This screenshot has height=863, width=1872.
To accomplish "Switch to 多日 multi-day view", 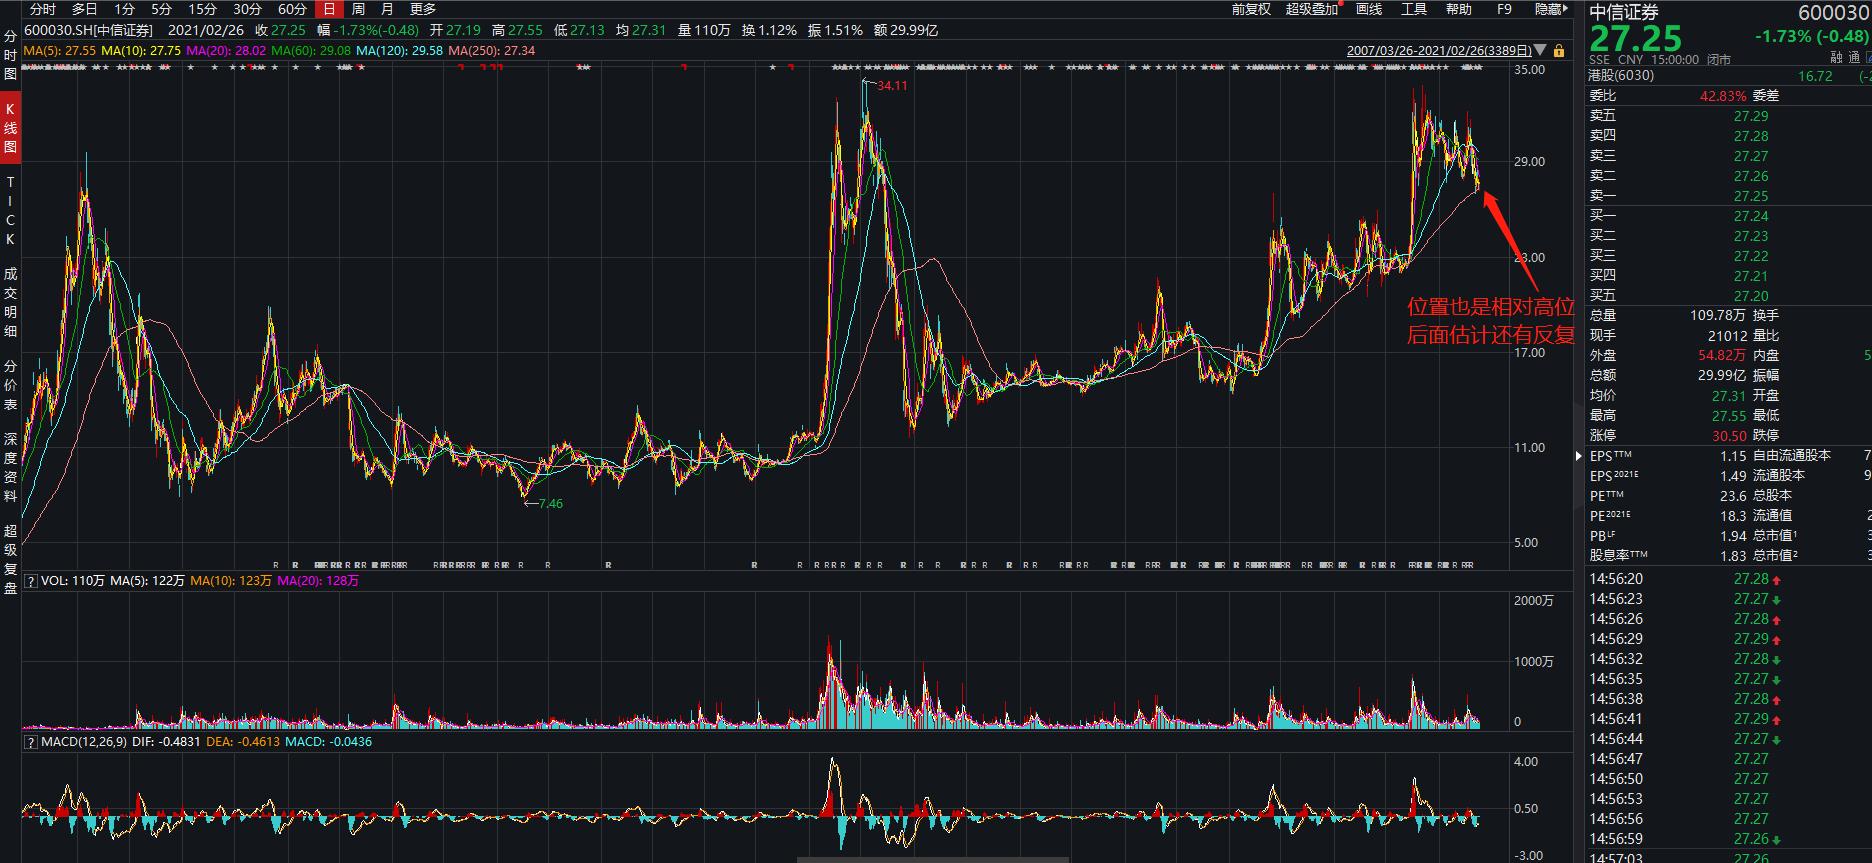I will click(85, 9).
